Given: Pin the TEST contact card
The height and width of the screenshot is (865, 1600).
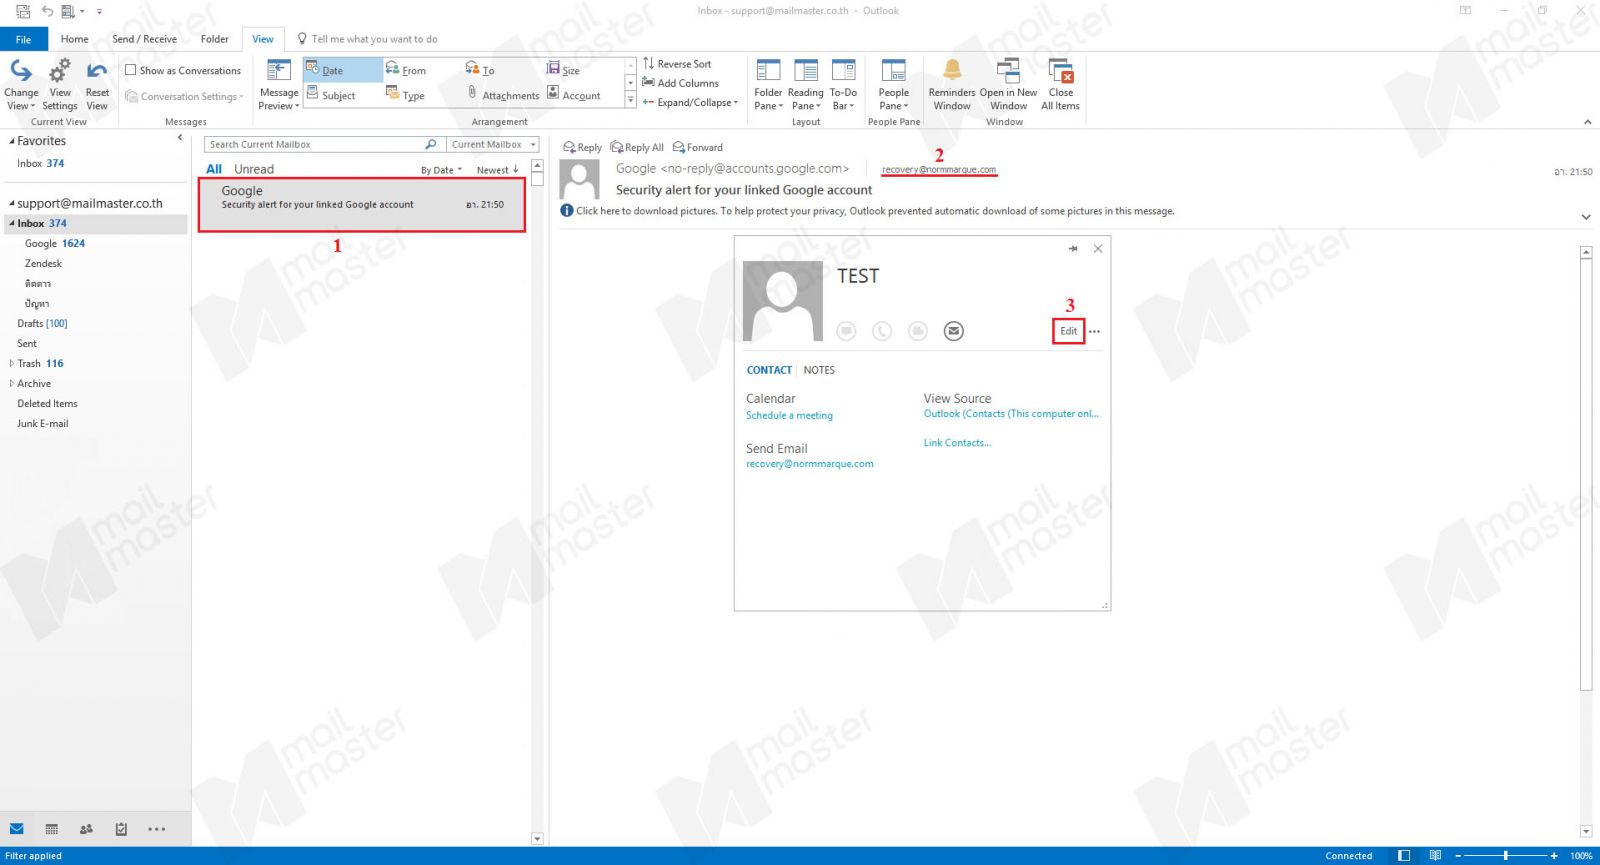Looking at the screenshot, I should (x=1073, y=248).
